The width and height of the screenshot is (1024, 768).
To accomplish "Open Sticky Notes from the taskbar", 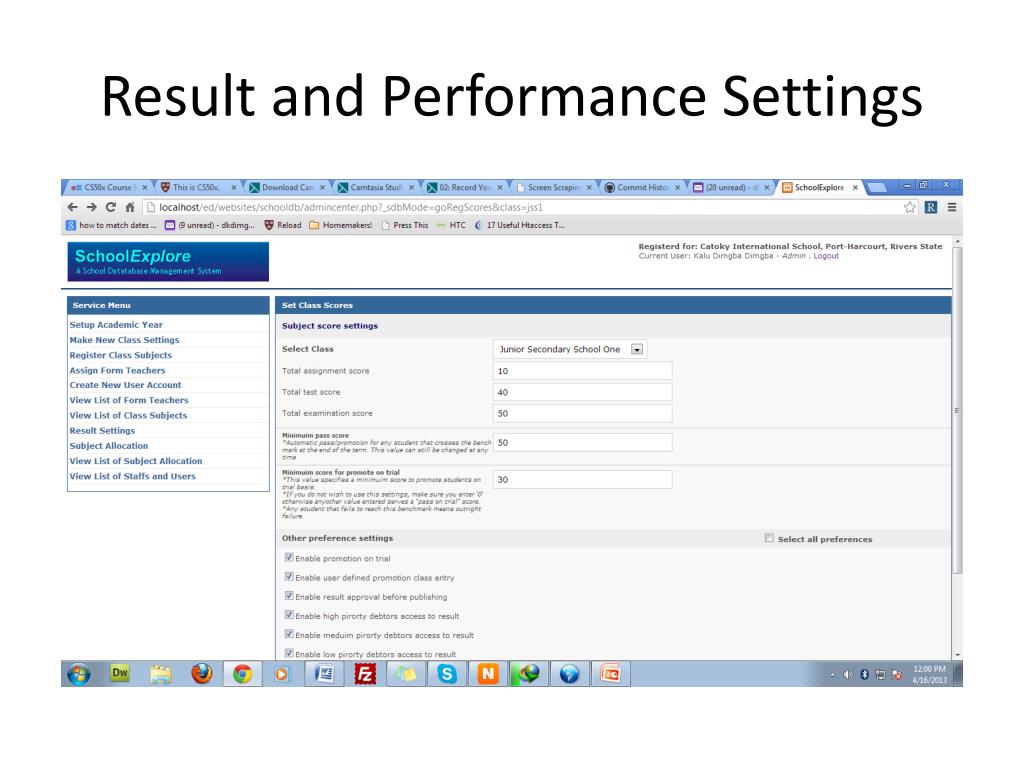I will pyautogui.click(x=406, y=674).
